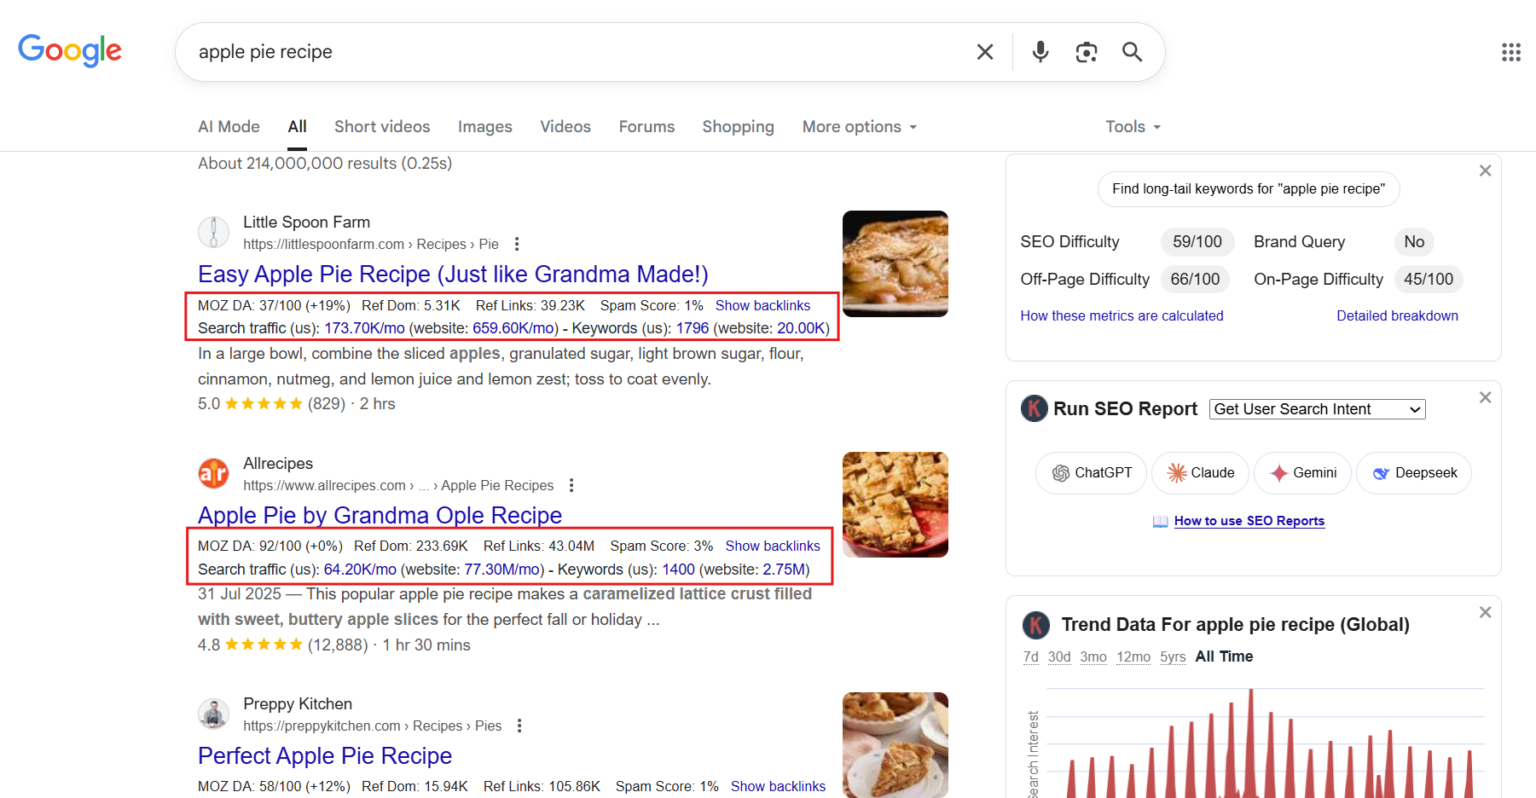The image size is (1536, 798).
Task: Run SEO report with Gemini
Action: tap(1303, 473)
